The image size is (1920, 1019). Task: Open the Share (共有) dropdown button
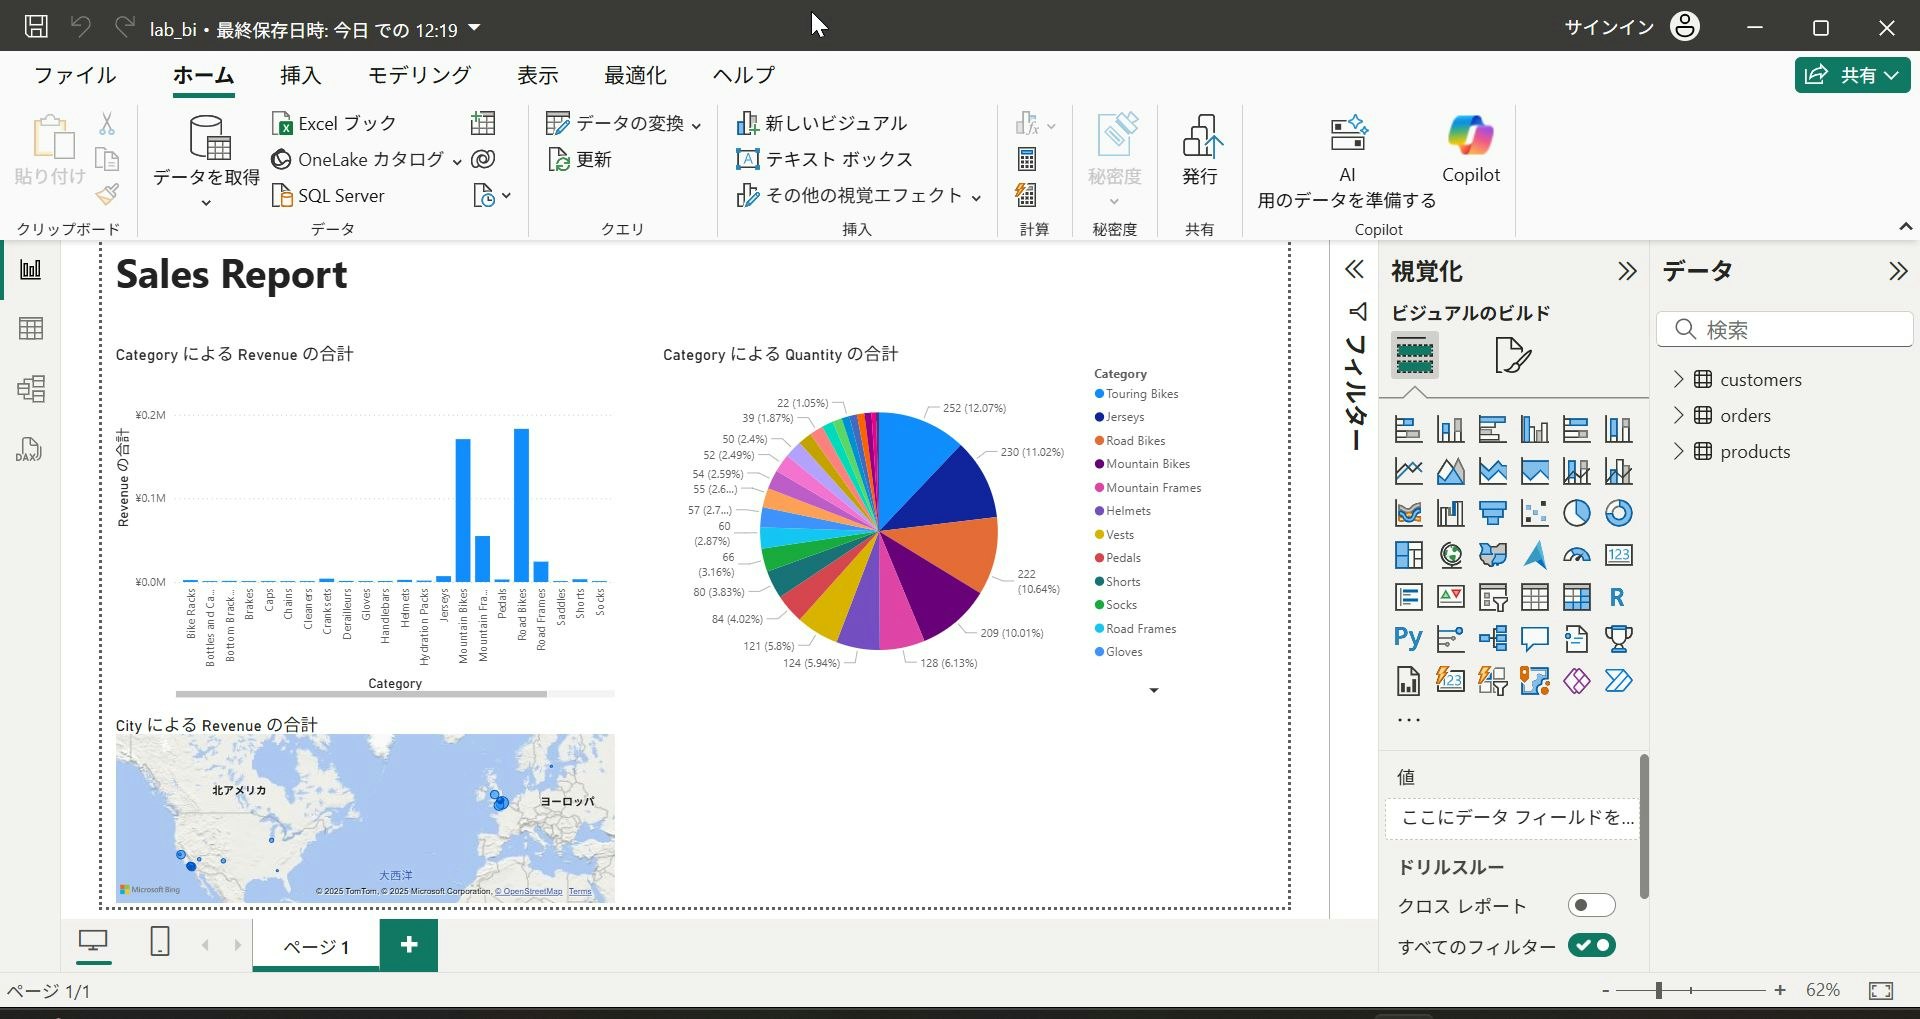coord(1852,75)
